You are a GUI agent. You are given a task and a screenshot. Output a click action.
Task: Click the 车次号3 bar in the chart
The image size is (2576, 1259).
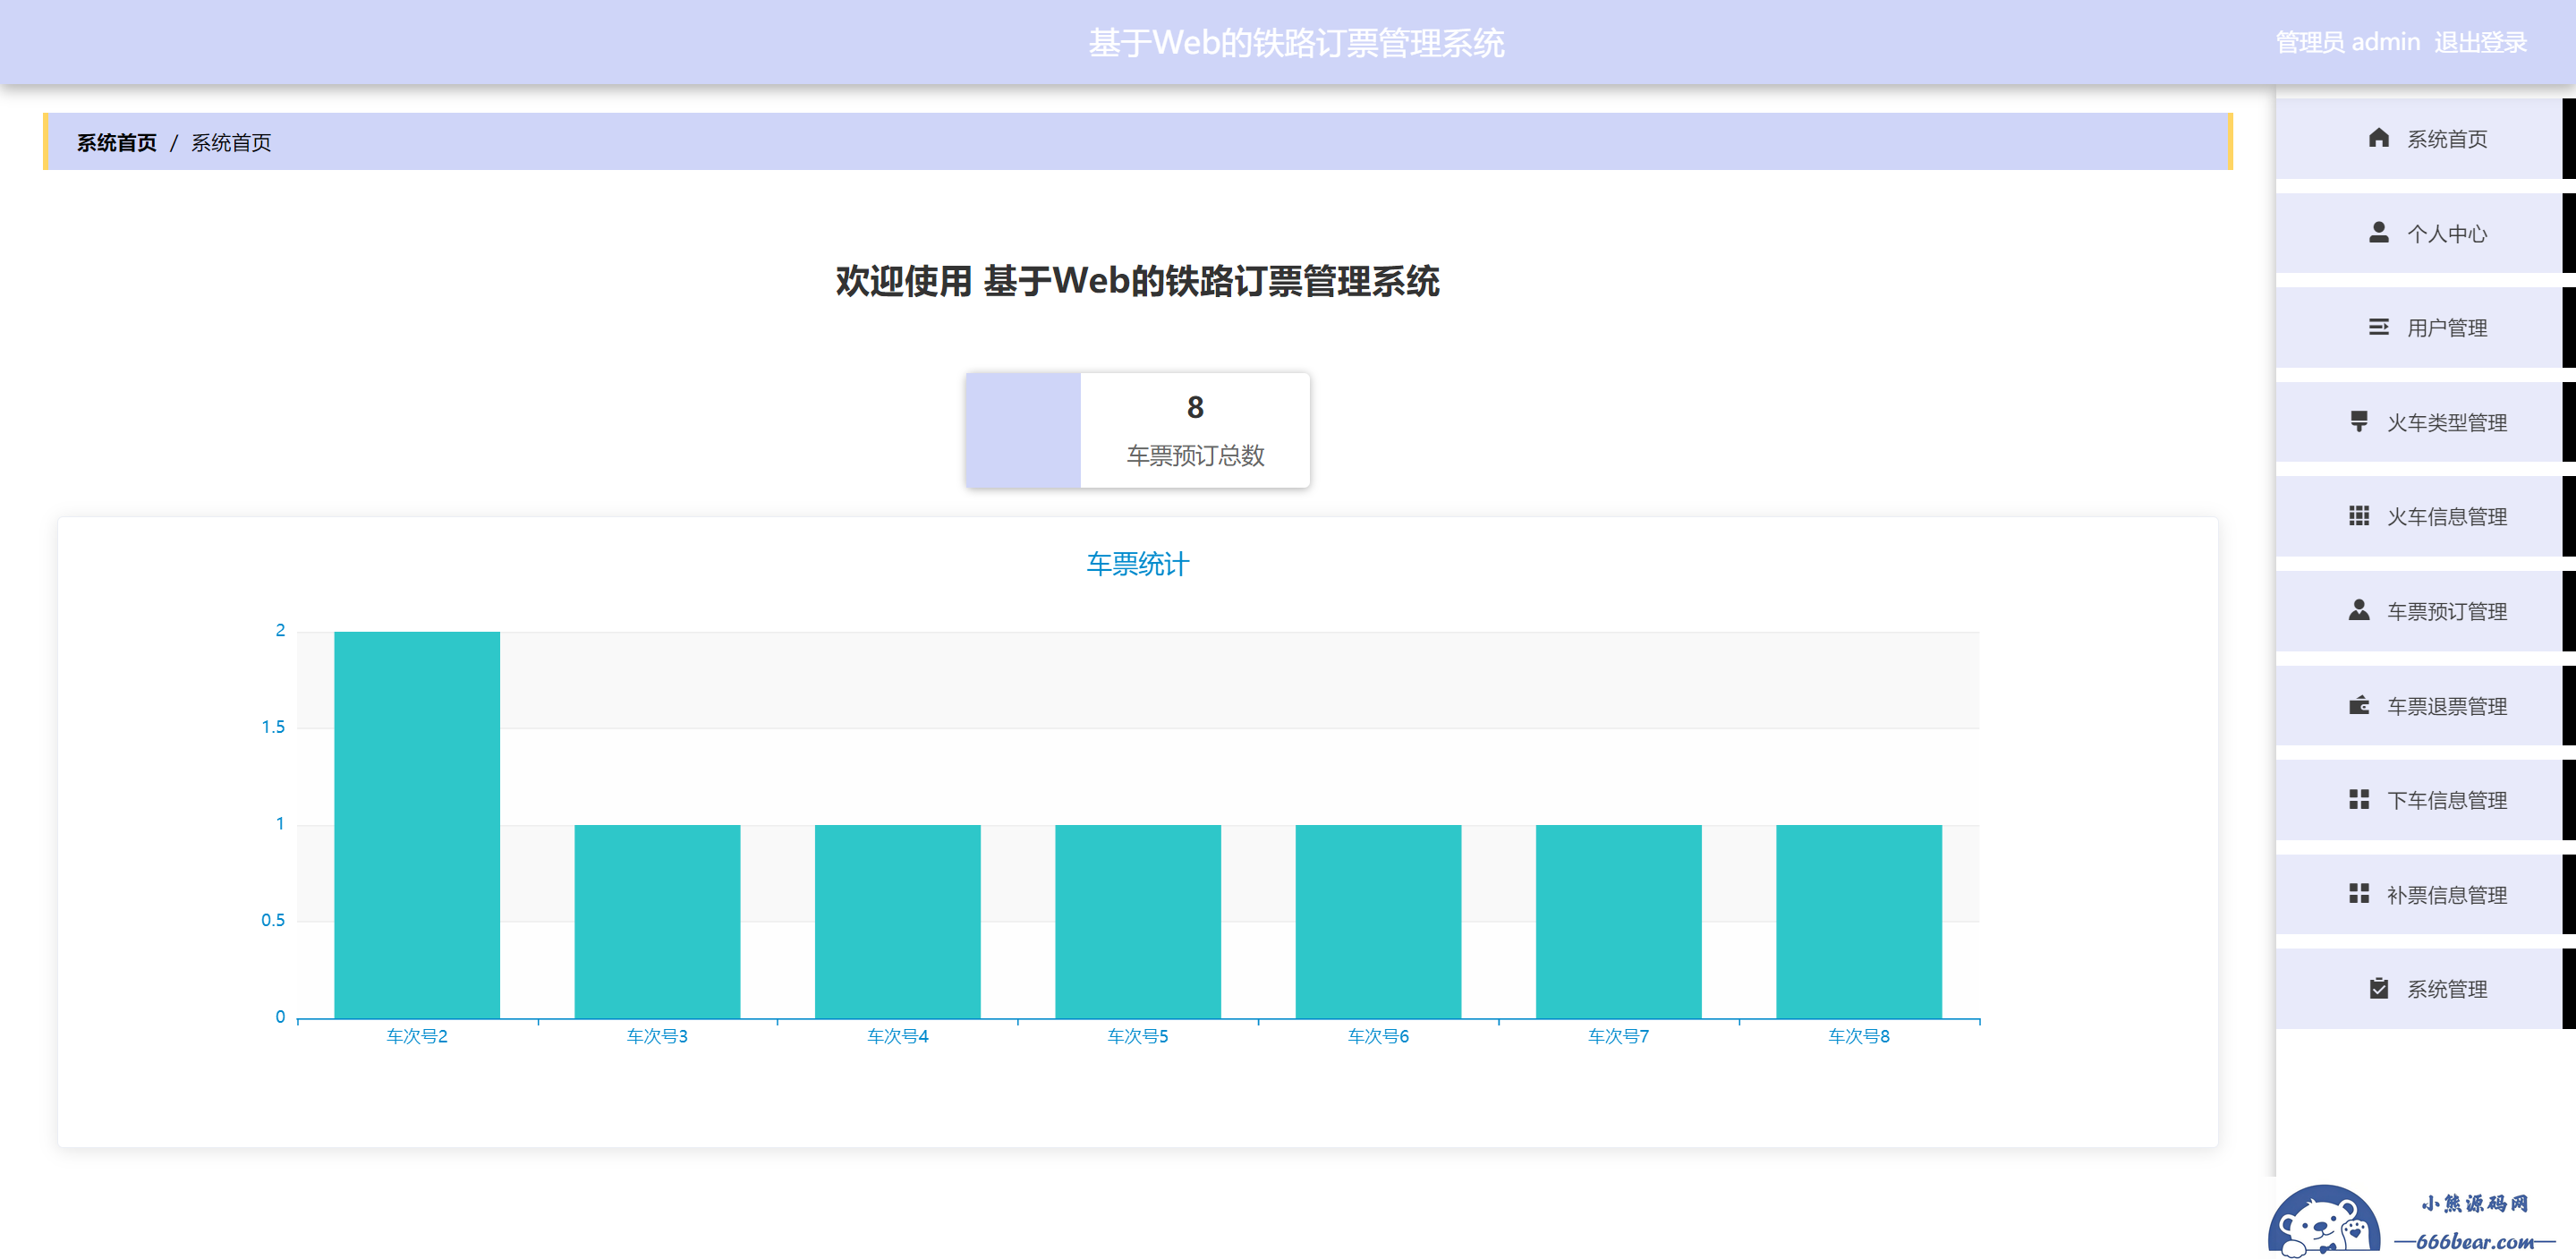point(657,921)
